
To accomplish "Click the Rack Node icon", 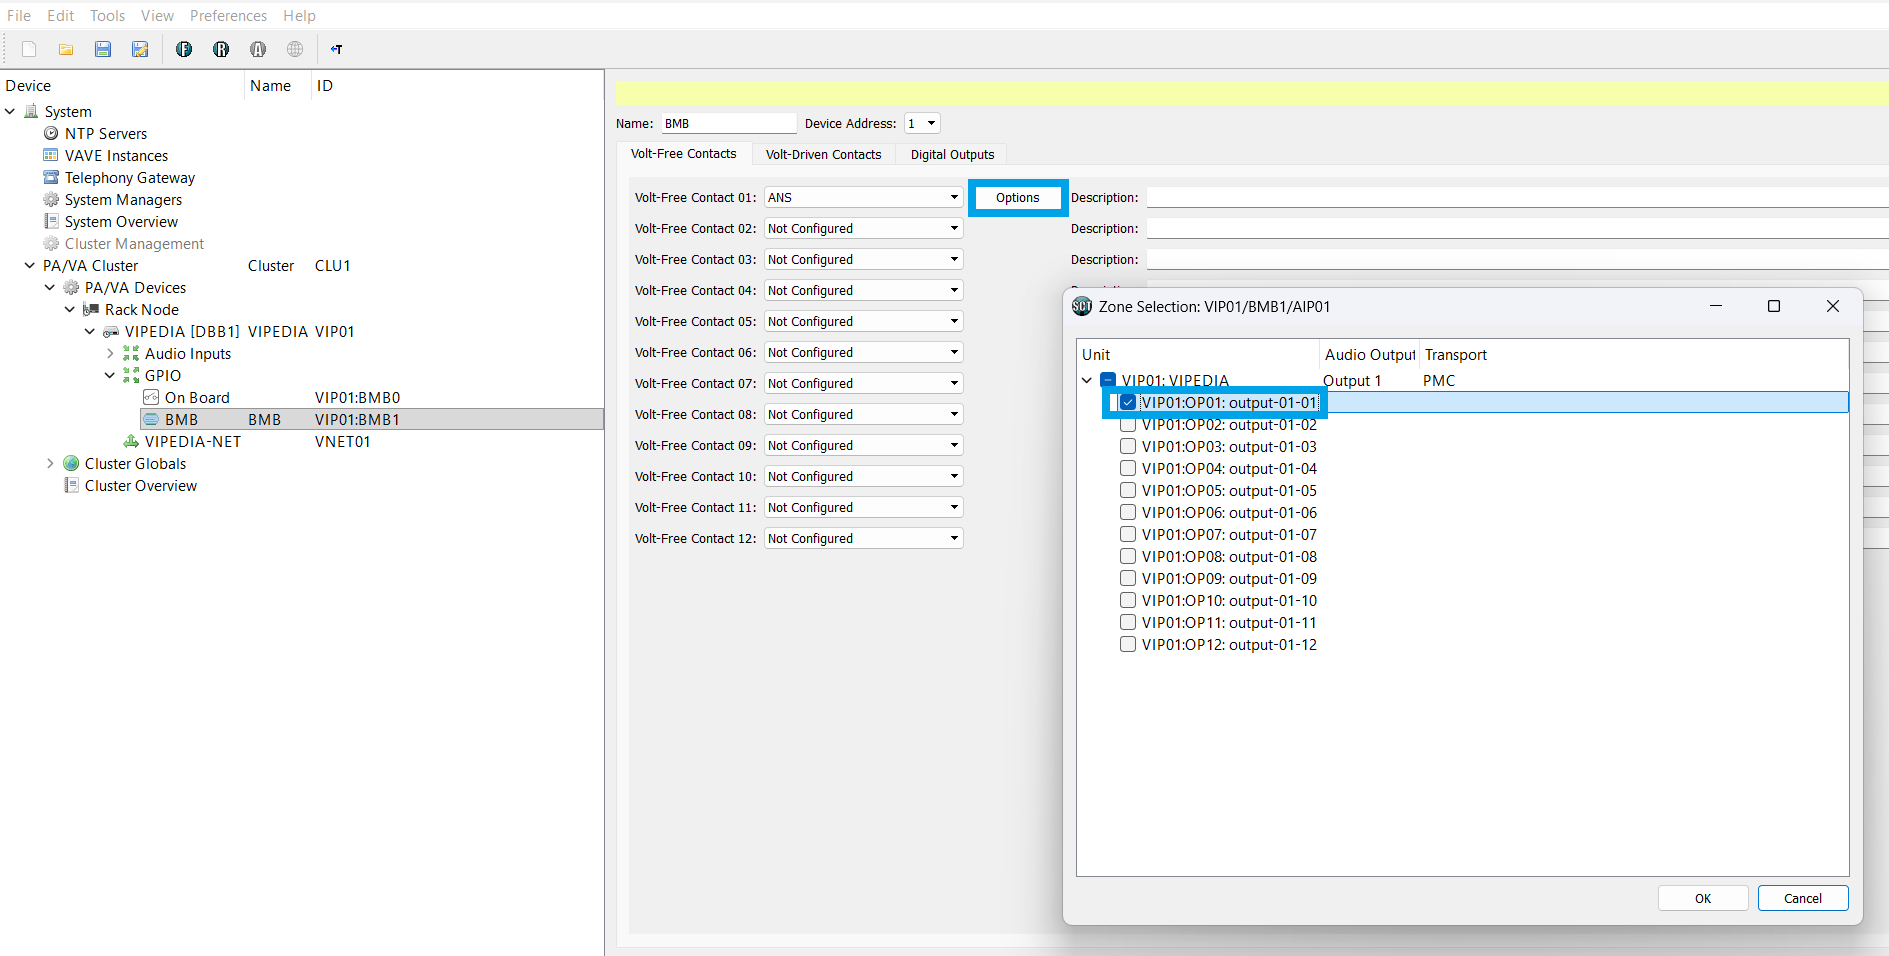I will (91, 309).
